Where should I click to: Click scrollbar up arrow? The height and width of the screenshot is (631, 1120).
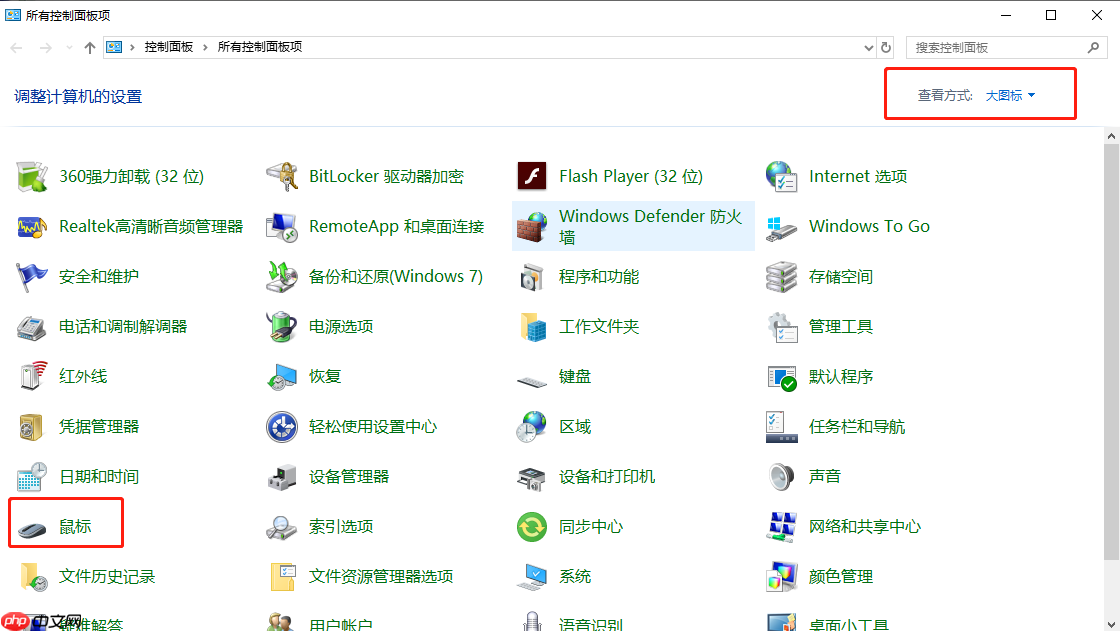pyautogui.click(x=1111, y=136)
